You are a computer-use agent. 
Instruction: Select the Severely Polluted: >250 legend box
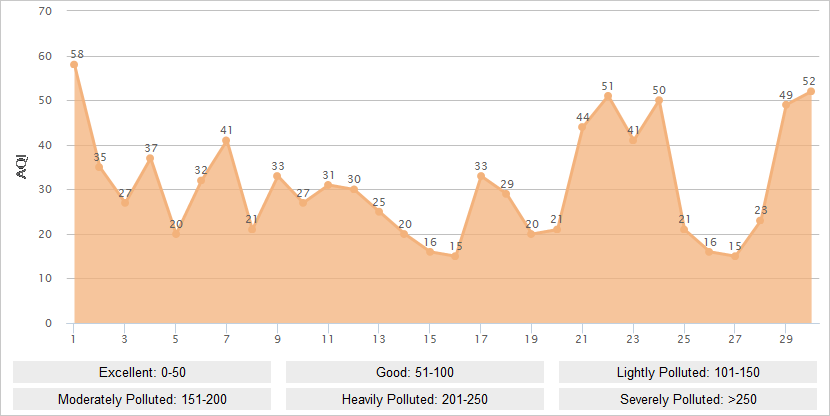pos(687,397)
